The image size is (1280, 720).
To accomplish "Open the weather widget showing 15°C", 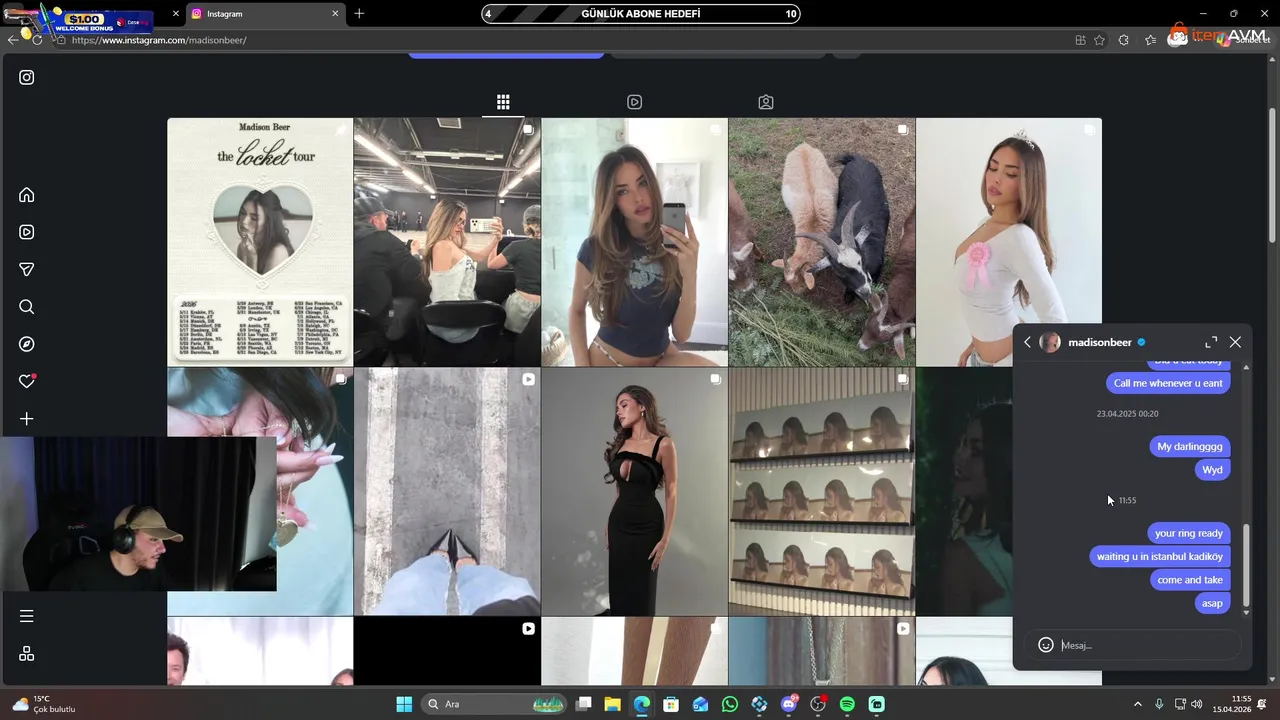I will (44, 704).
